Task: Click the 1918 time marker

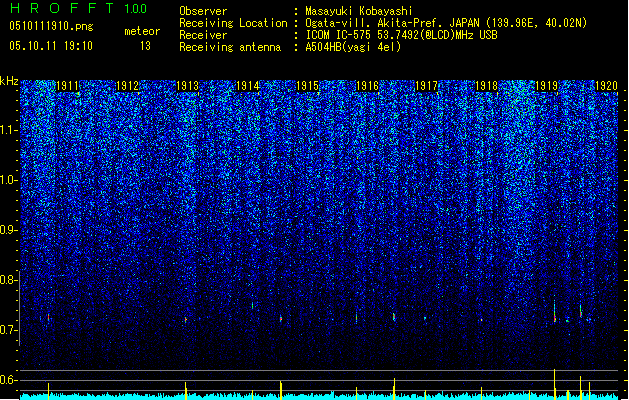Action: (x=486, y=86)
